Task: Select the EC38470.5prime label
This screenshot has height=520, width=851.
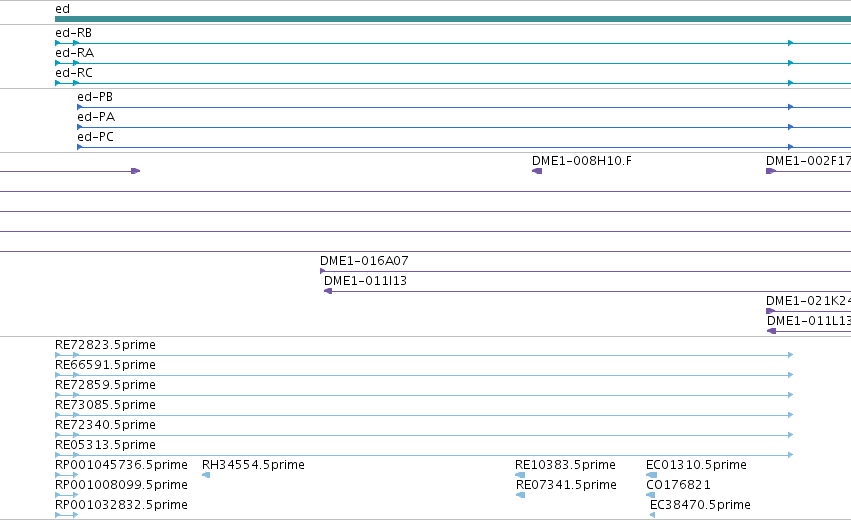Action: 700,505
